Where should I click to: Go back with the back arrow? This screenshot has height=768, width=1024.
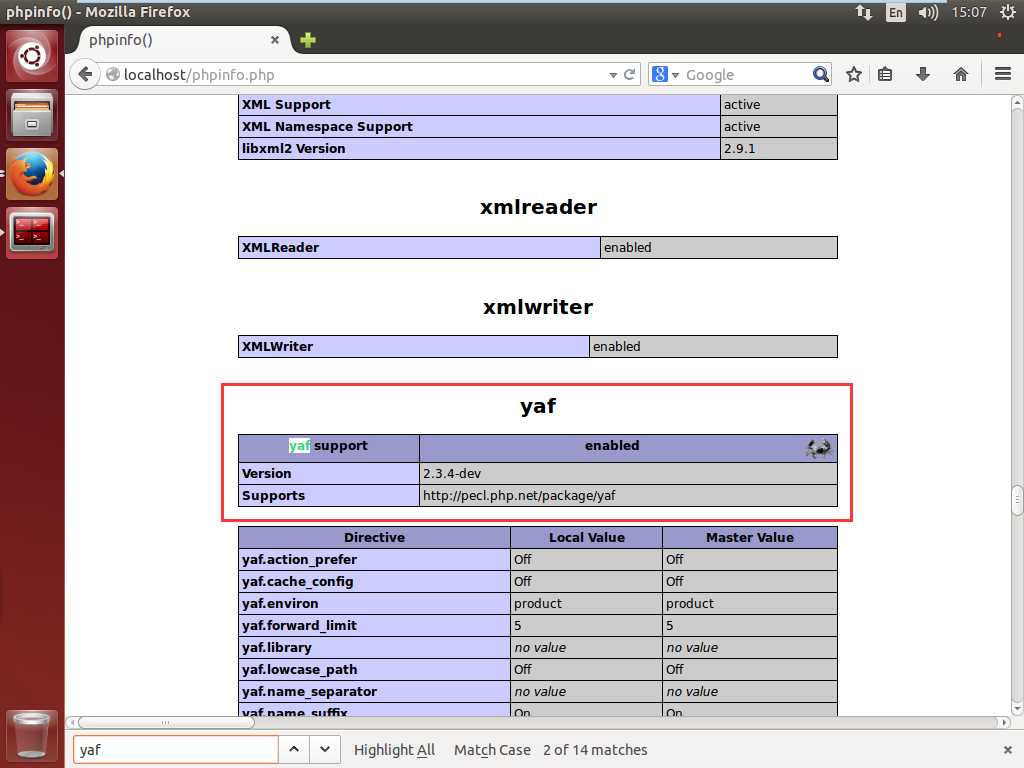pyautogui.click(x=86, y=74)
